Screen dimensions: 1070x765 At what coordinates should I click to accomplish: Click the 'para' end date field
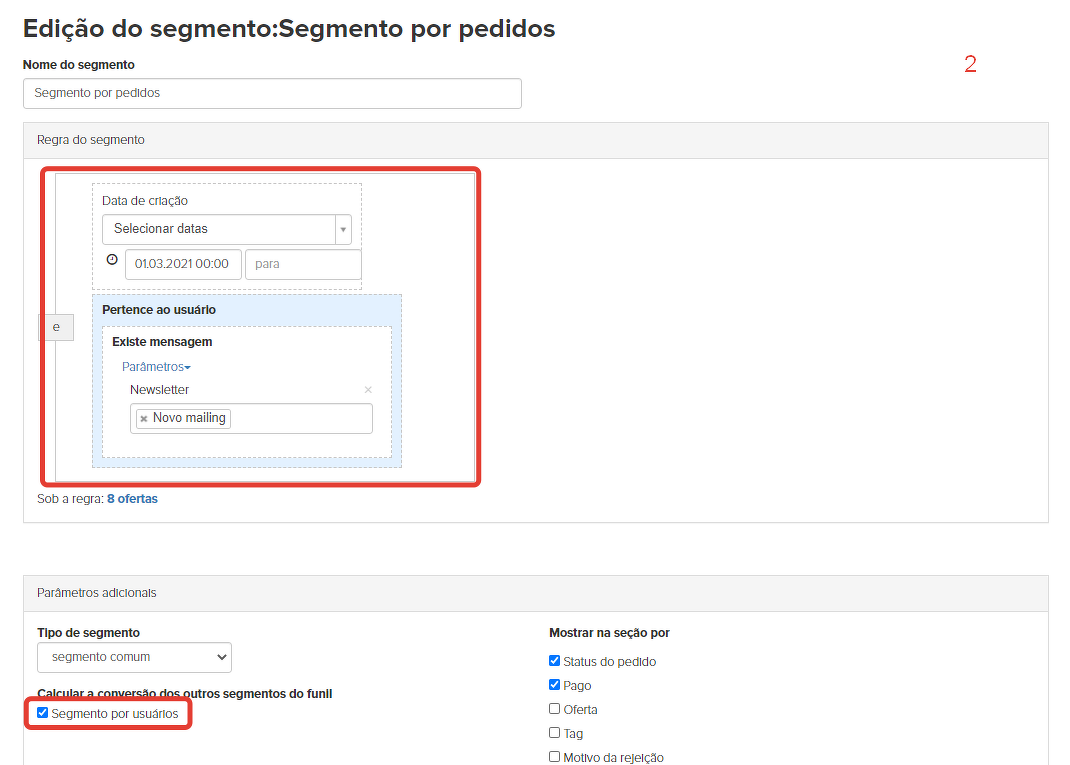[x=302, y=264]
